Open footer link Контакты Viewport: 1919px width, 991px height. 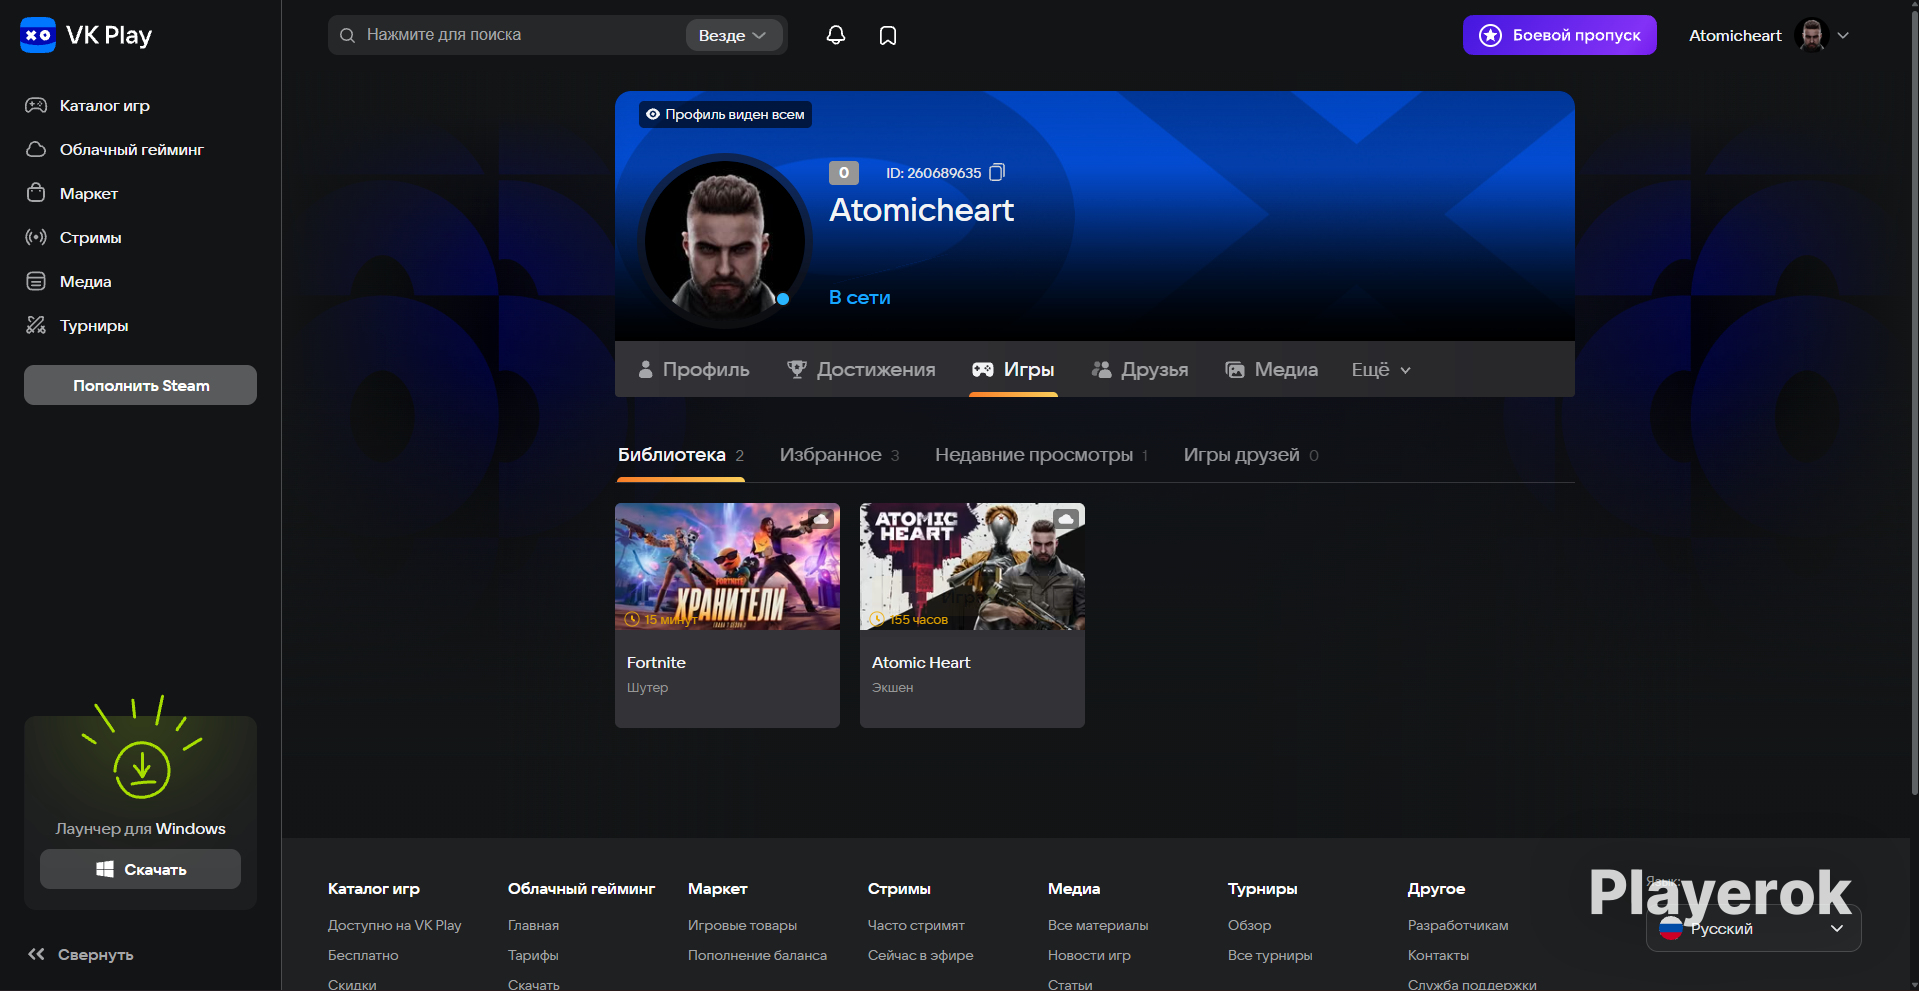[1438, 955]
